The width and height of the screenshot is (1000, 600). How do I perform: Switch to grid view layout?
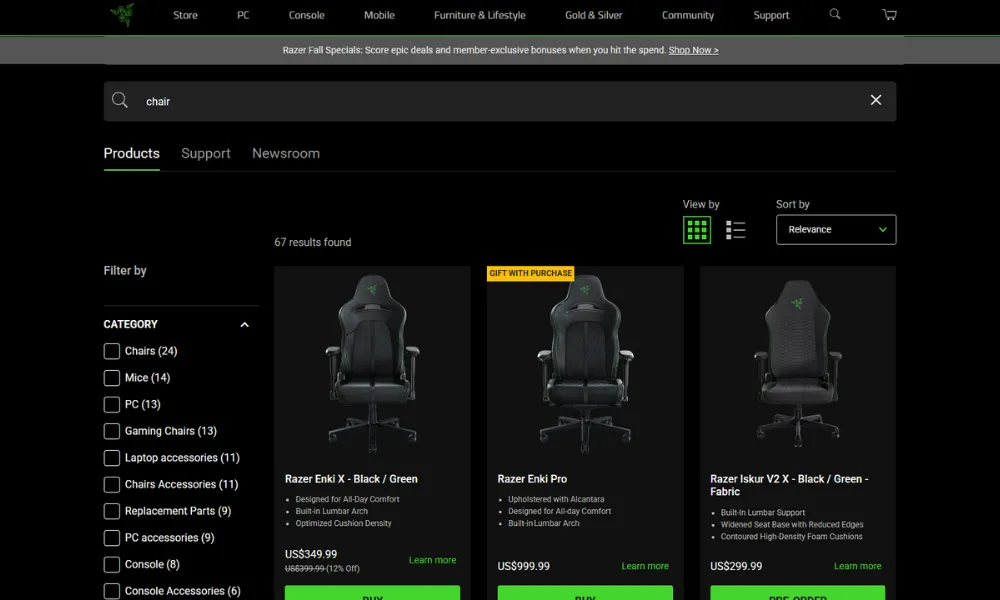[x=697, y=230]
